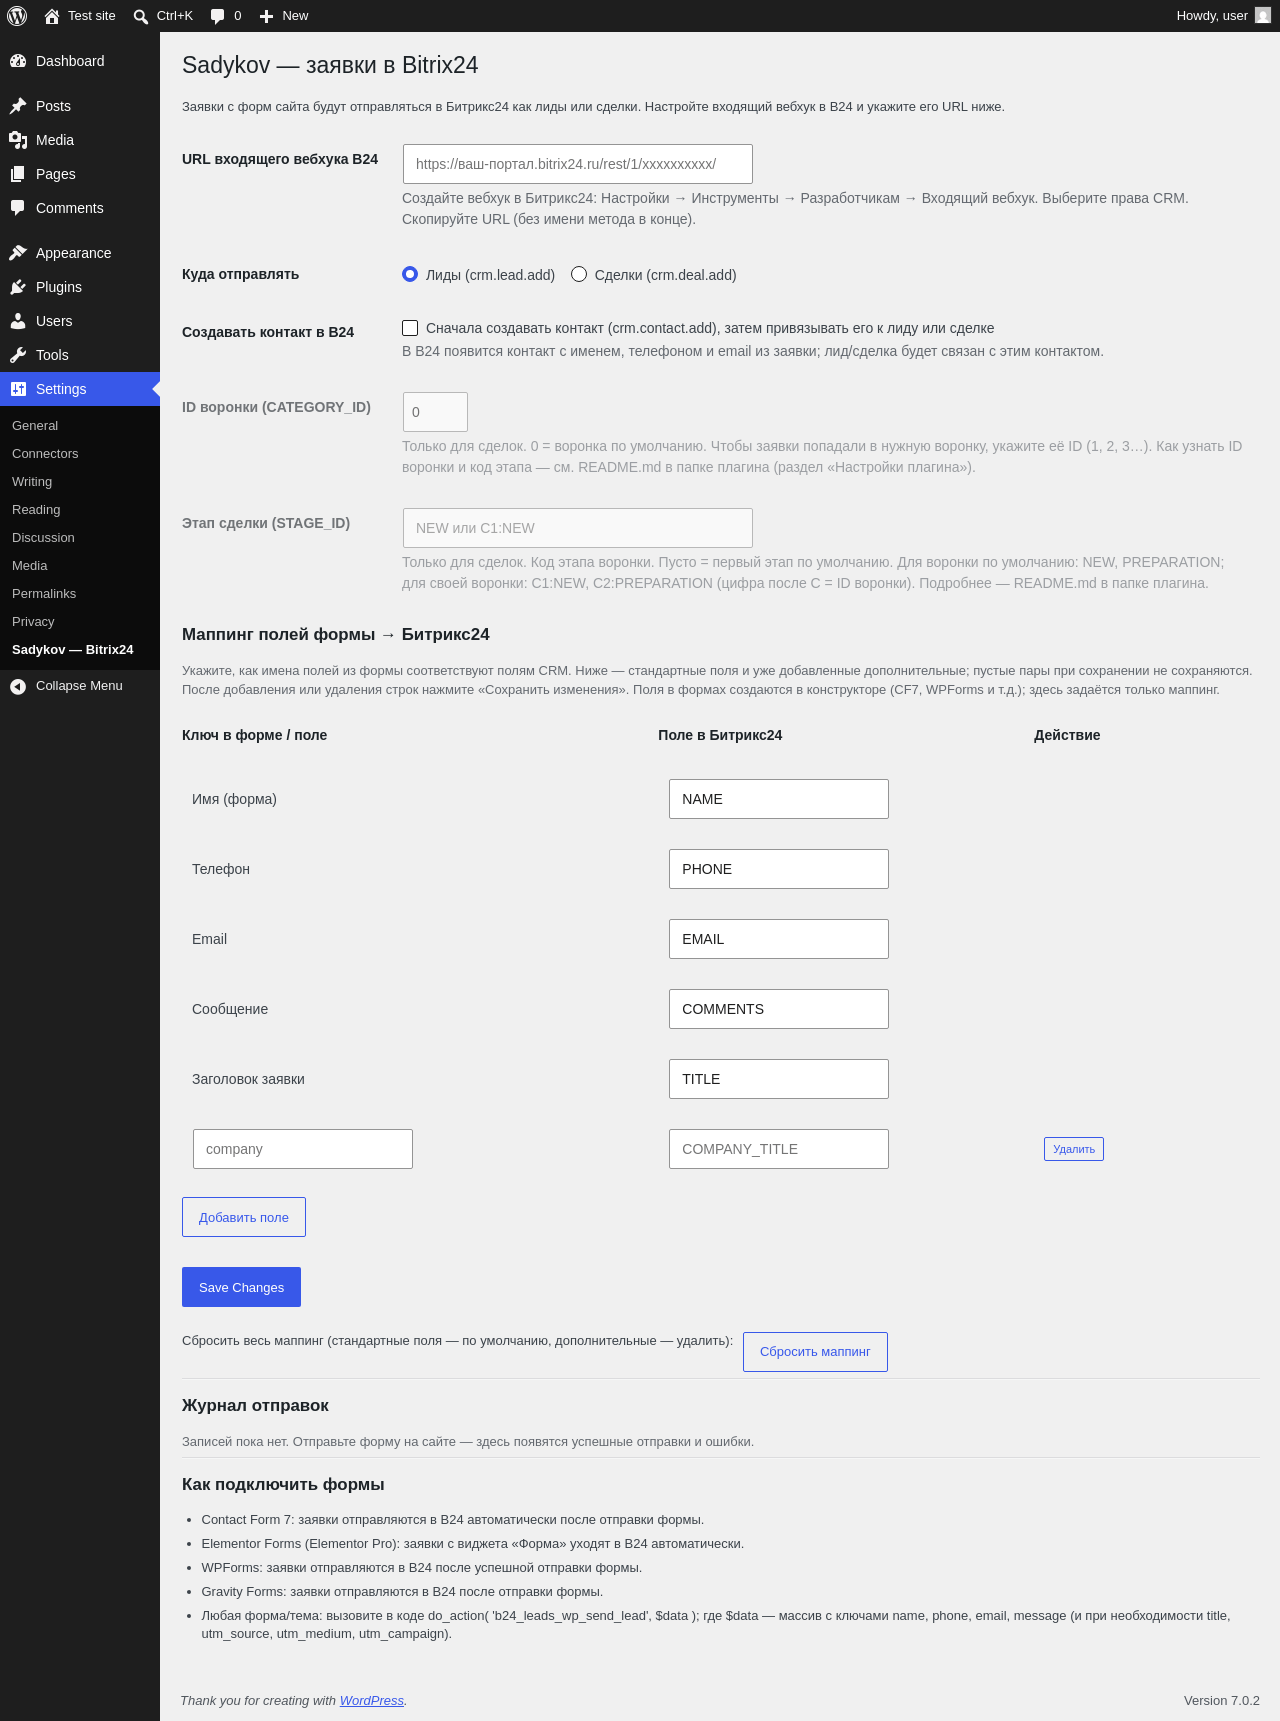Click the Posts pushpin icon
This screenshot has width=1280, height=1721.
tap(18, 106)
